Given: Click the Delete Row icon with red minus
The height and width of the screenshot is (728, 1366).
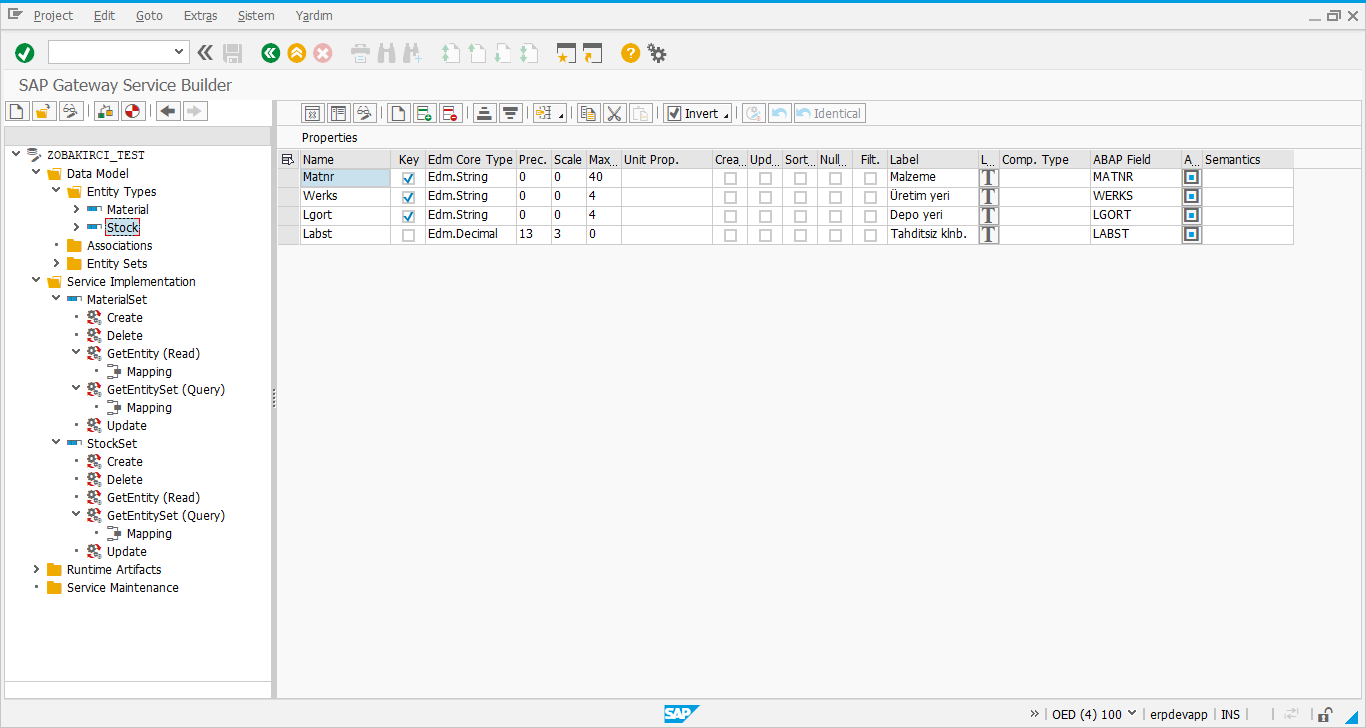Looking at the screenshot, I should pyautogui.click(x=450, y=113).
